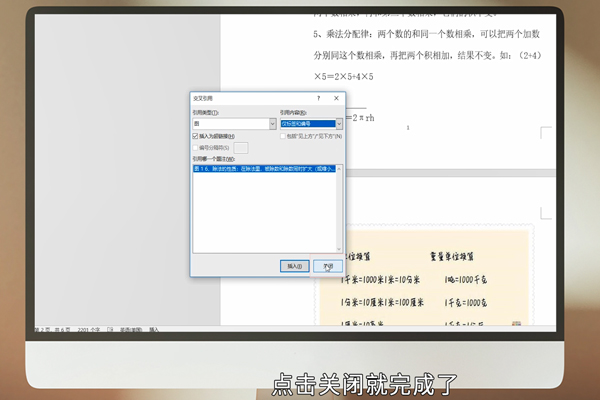Click the language indicator in status bar
The height and width of the screenshot is (400, 600).
click(x=131, y=330)
